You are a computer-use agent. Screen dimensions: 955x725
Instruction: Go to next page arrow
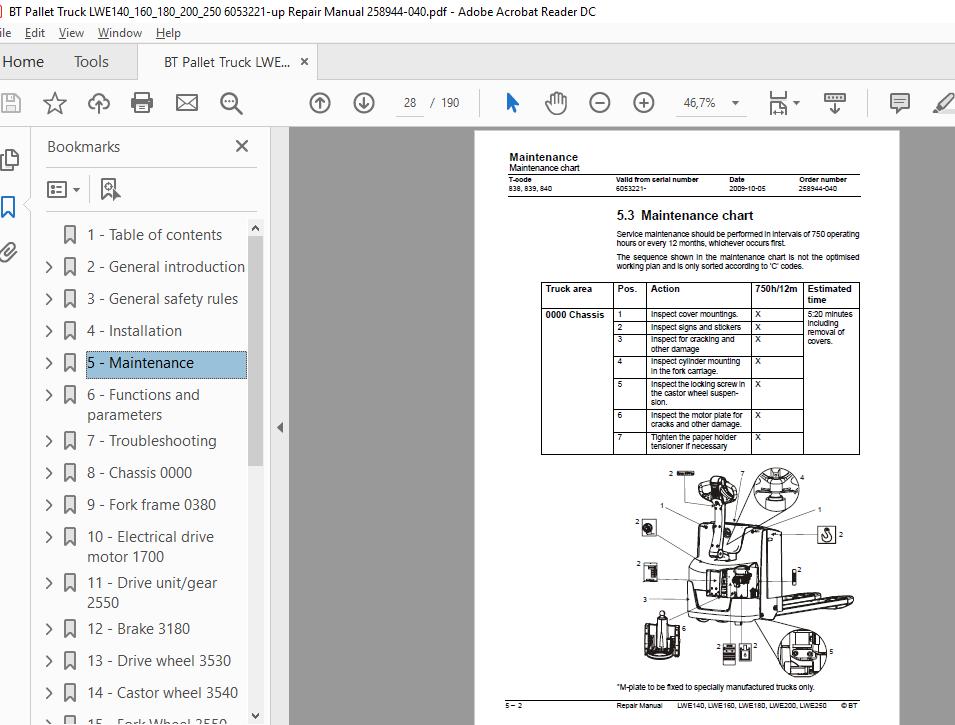click(364, 103)
